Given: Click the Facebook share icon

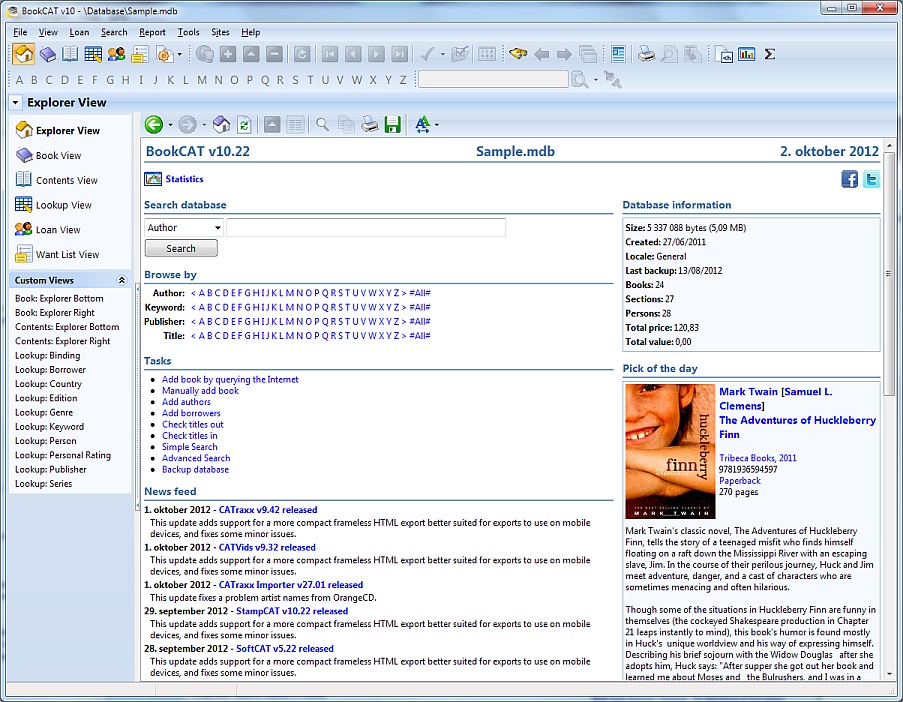Looking at the screenshot, I should (849, 179).
